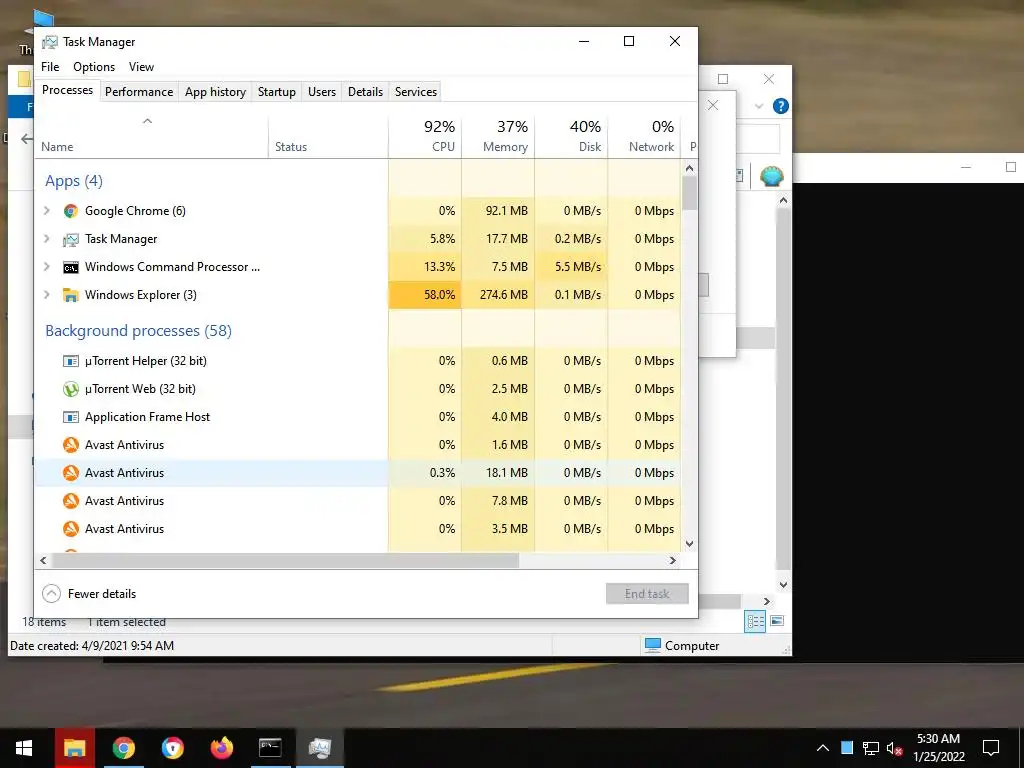The height and width of the screenshot is (768, 1024).
Task: Click the Windows Command Processor icon
Action: click(x=71, y=268)
